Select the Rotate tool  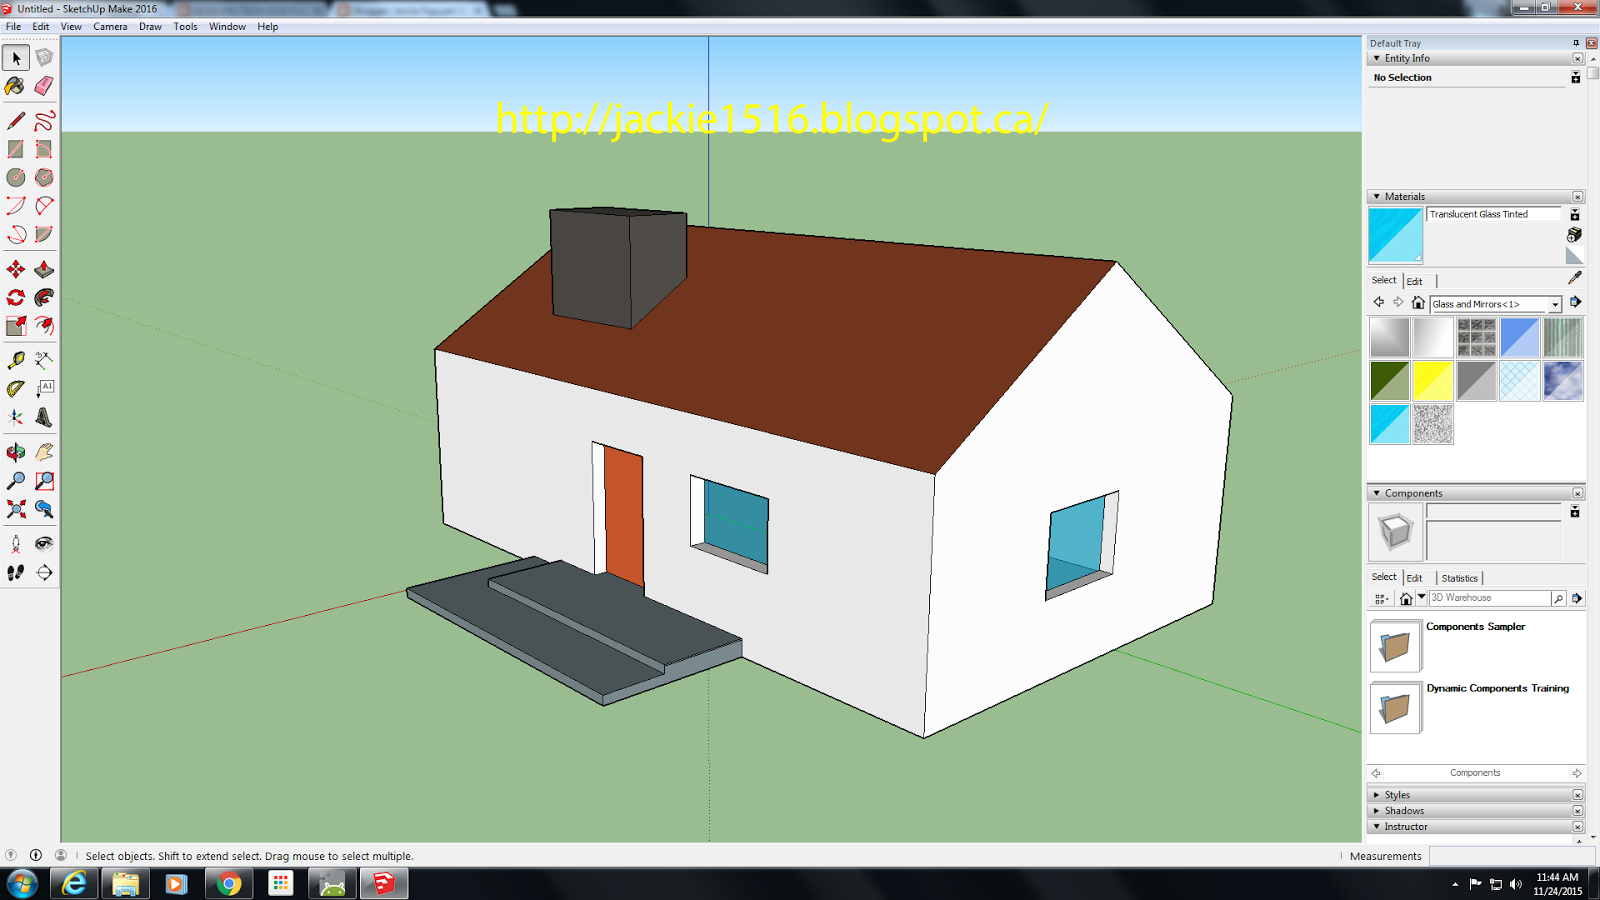click(x=15, y=296)
